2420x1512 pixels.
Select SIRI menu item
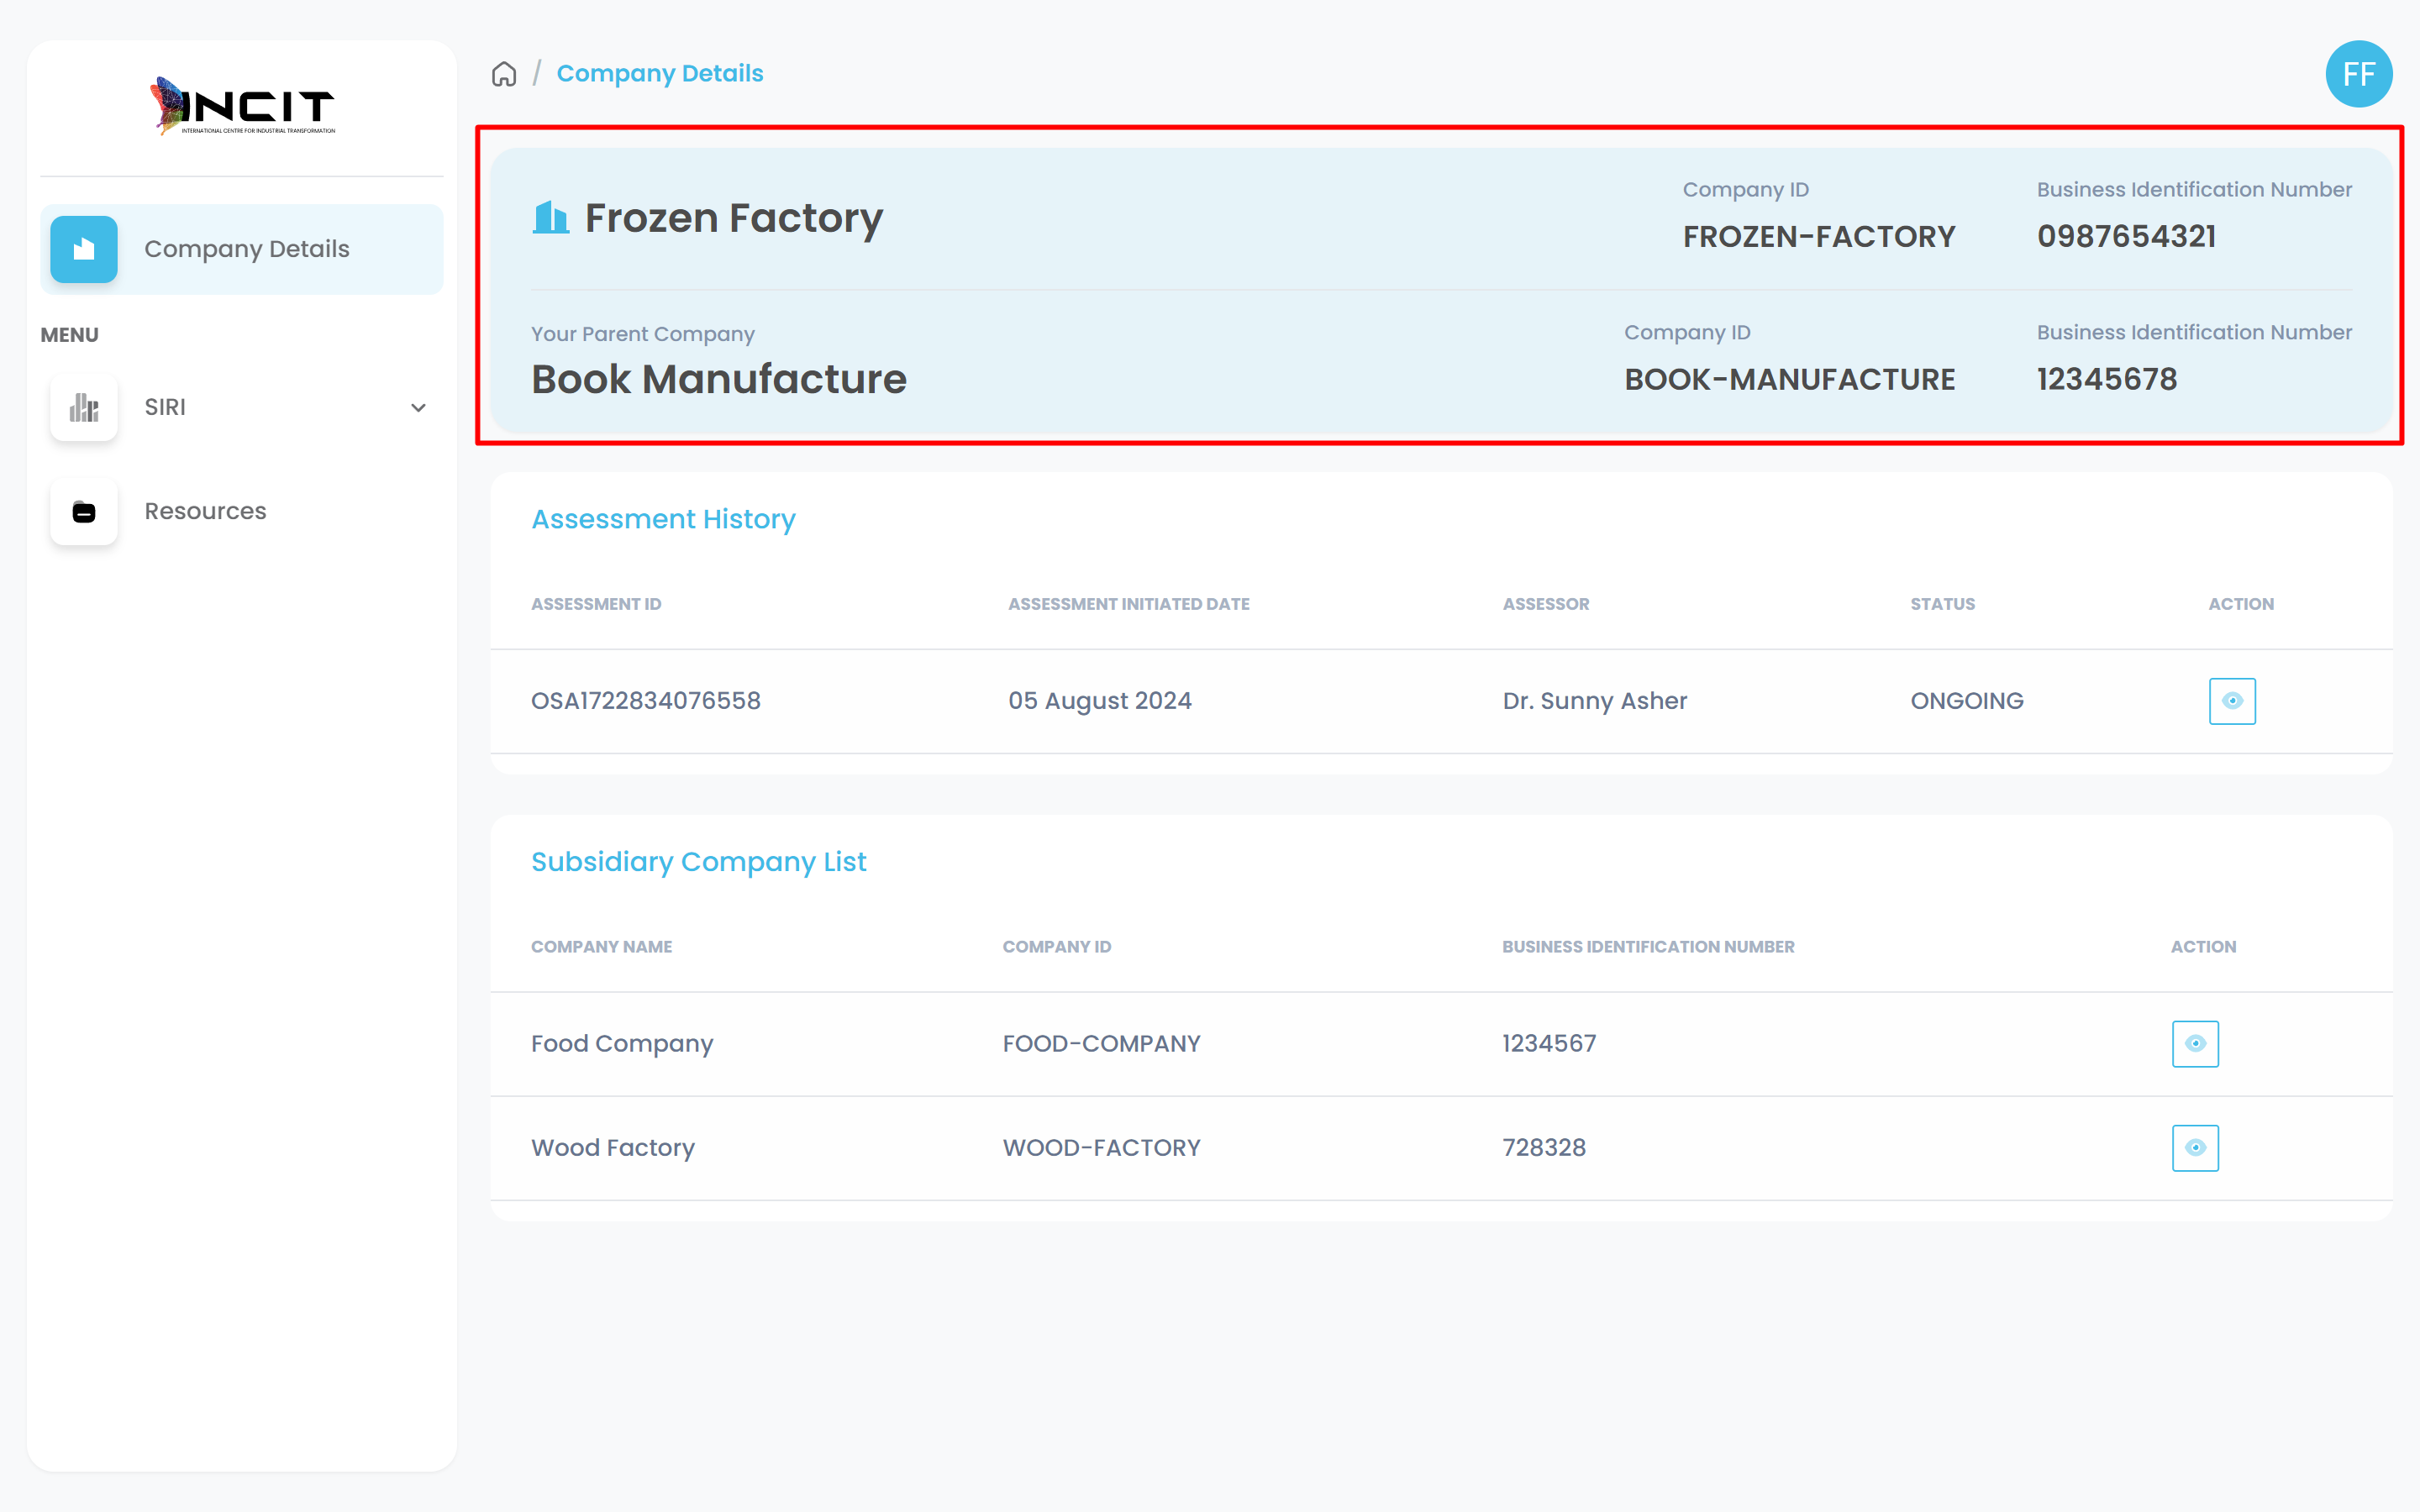(242, 407)
